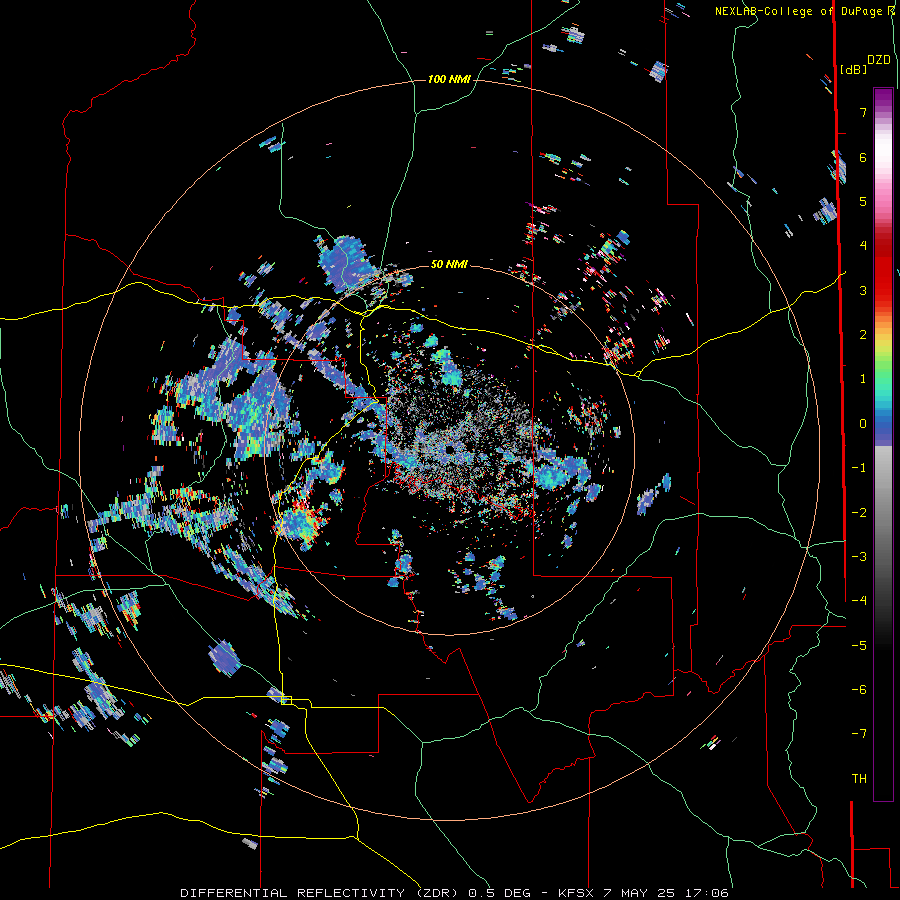Click the DIFFERENTIAL REFLECTIVITY (ZDR) caption text
Screen dimensions: 900x900
click(x=319, y=893)
